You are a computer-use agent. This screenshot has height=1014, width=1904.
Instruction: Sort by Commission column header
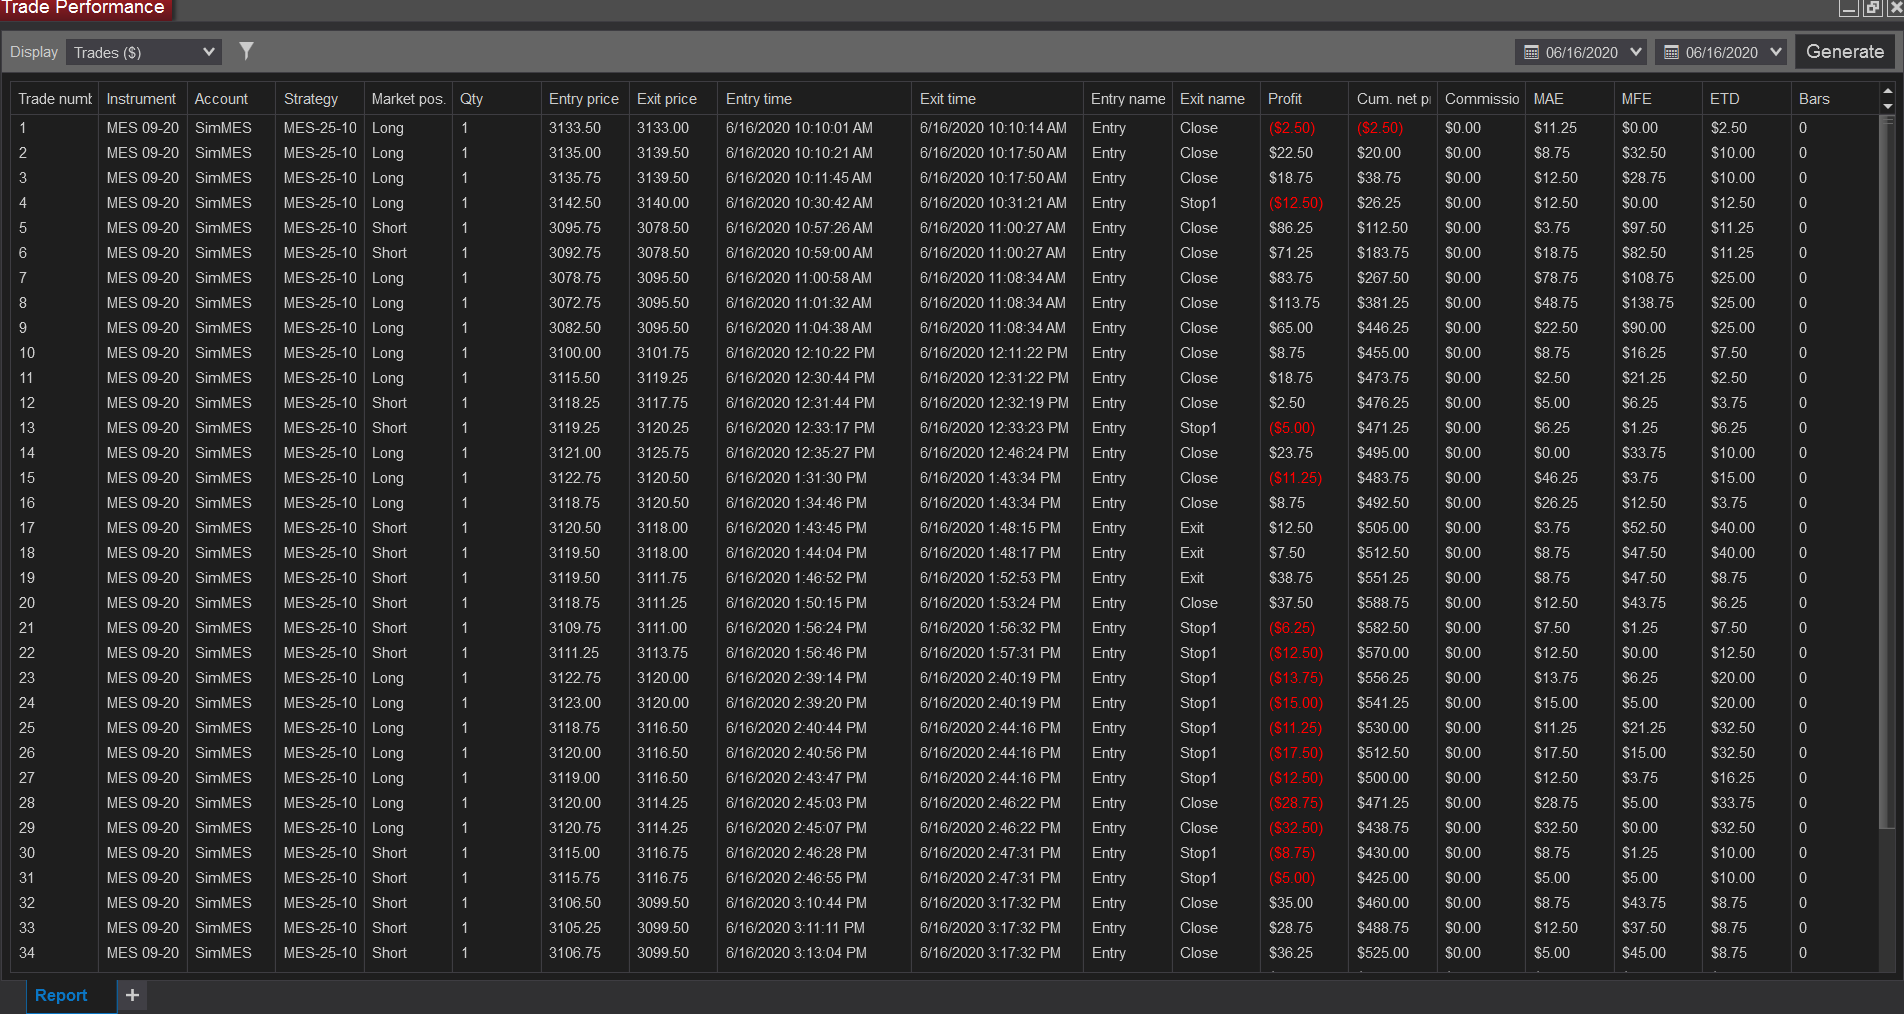click(1481, 99)
